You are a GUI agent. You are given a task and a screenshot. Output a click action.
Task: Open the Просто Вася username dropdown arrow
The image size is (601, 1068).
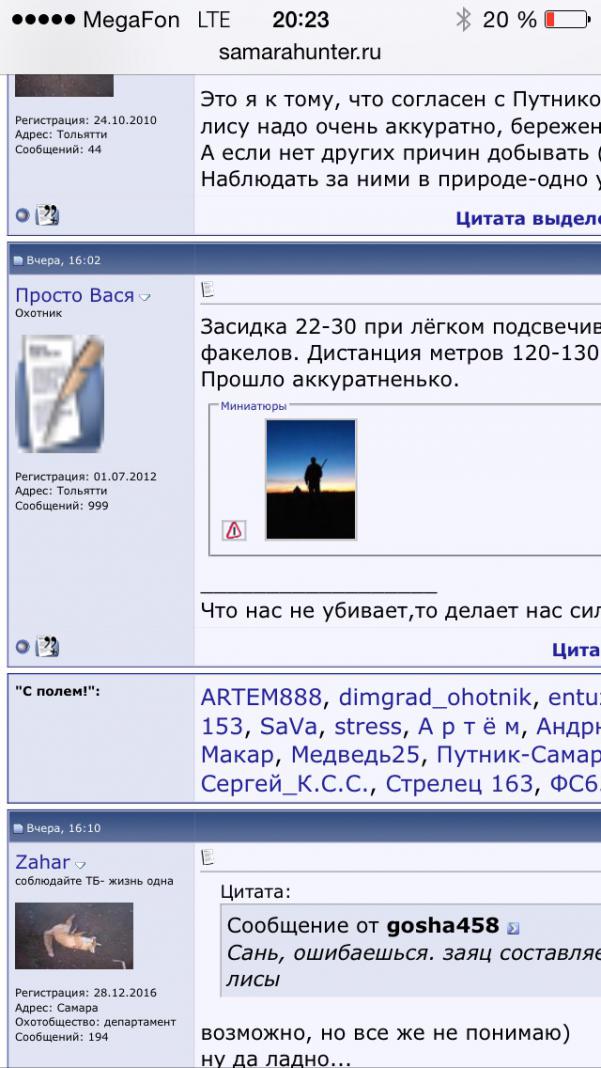145,297
